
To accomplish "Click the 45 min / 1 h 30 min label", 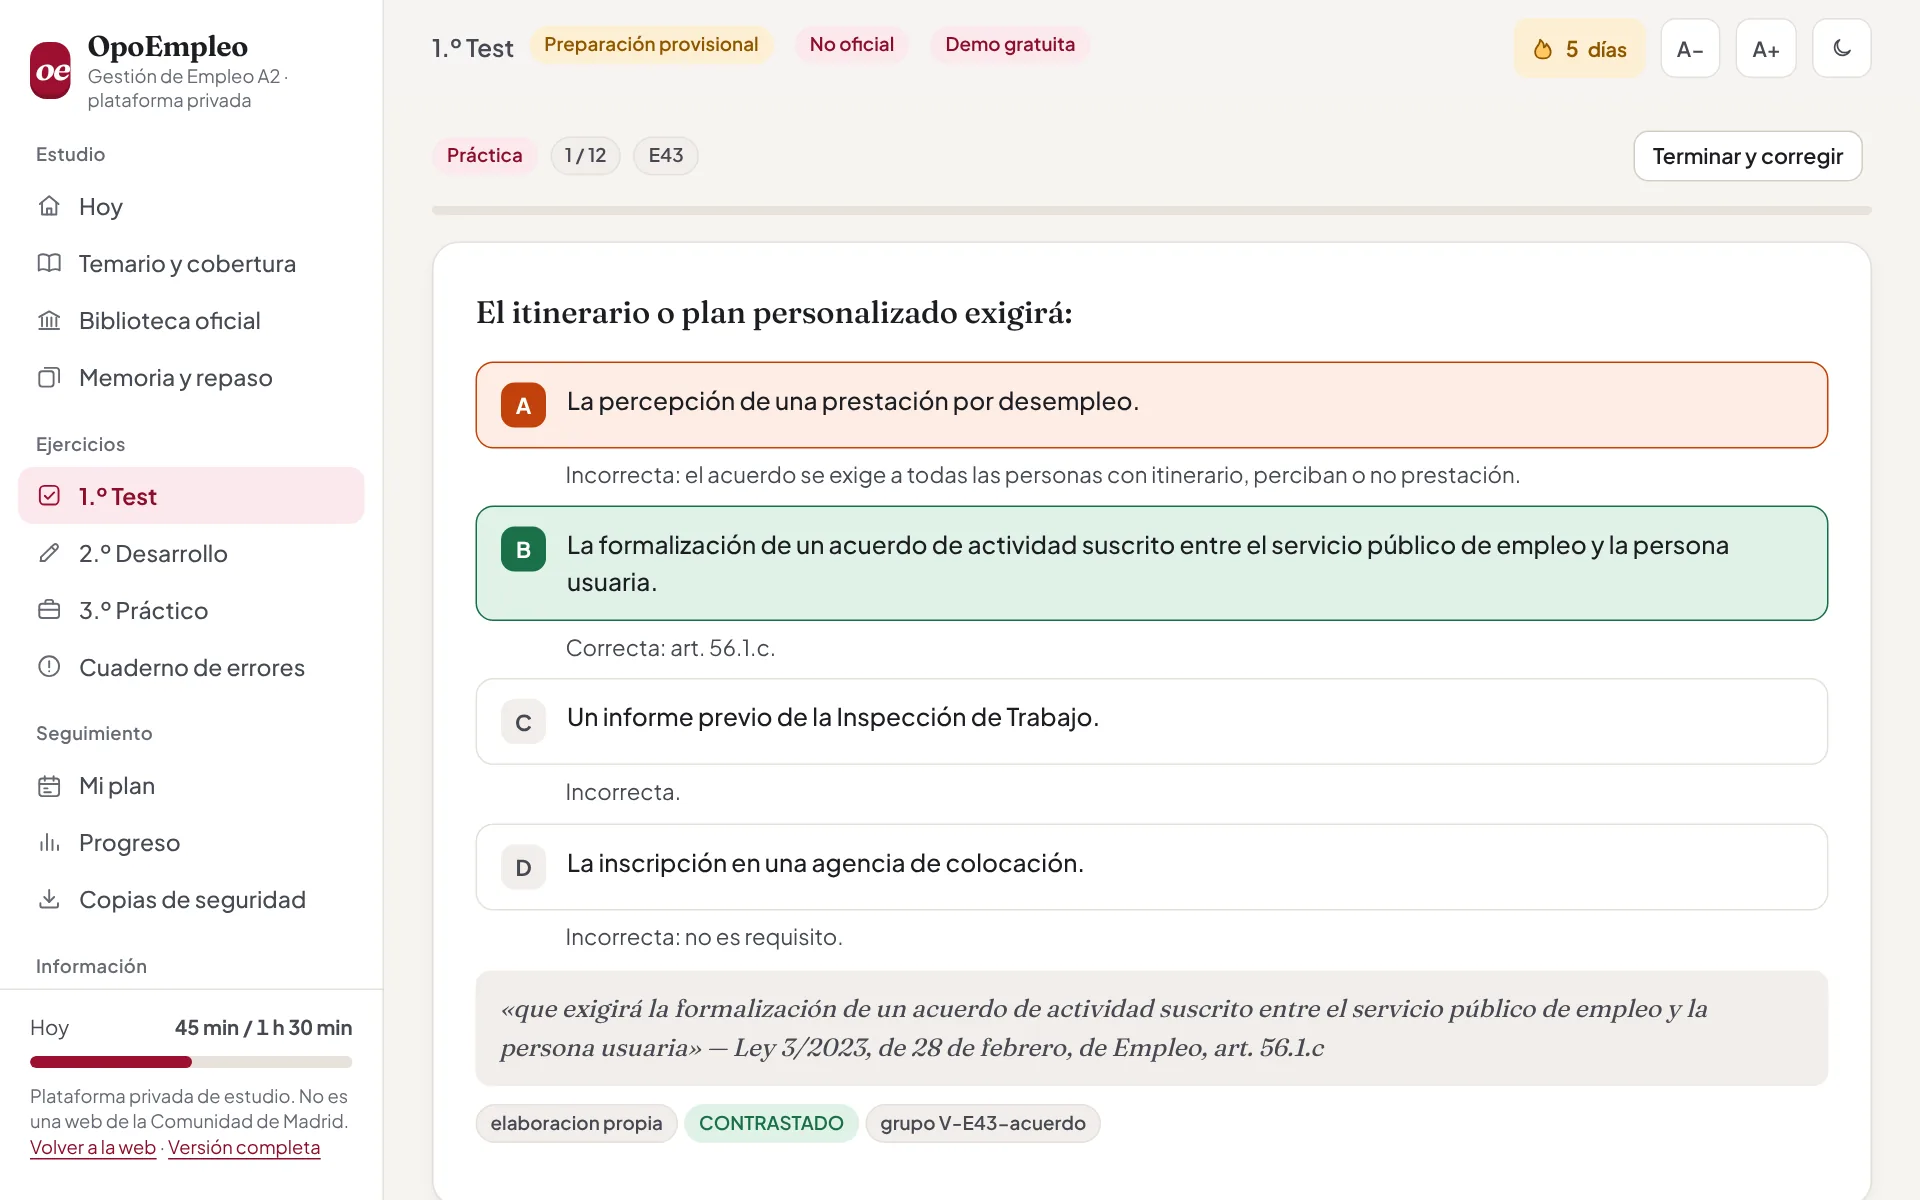I will point(263,1028).
